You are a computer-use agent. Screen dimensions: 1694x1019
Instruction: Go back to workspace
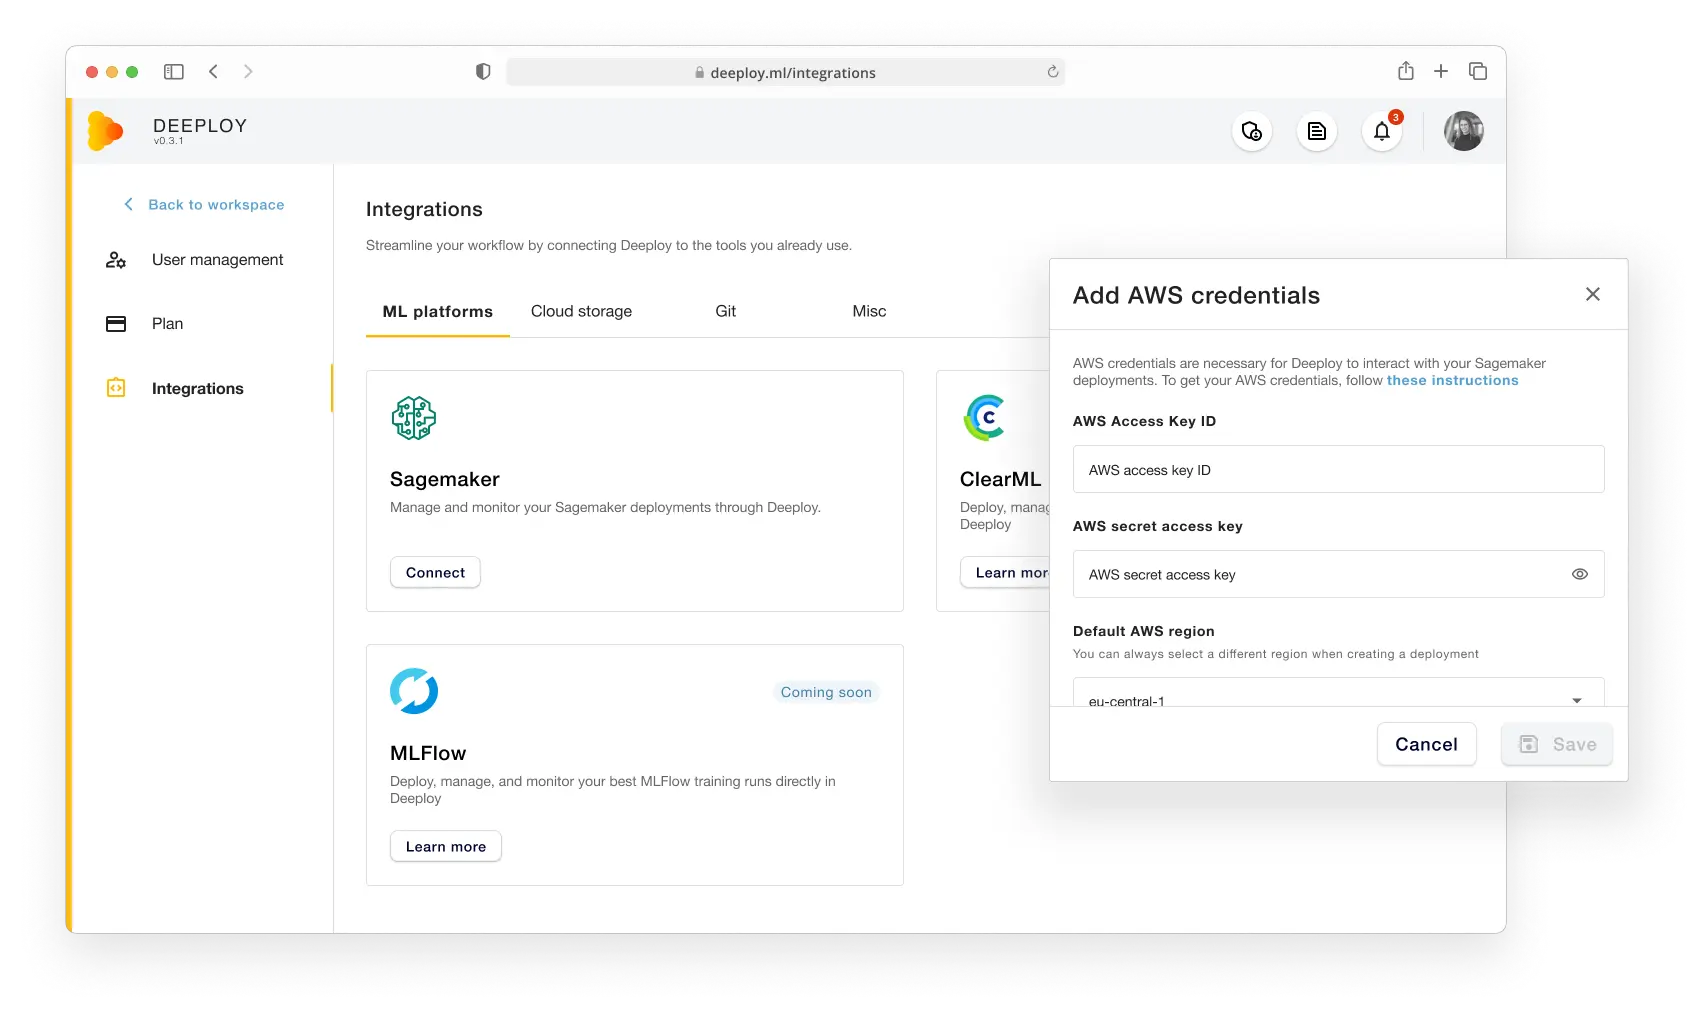coord(205,205)
